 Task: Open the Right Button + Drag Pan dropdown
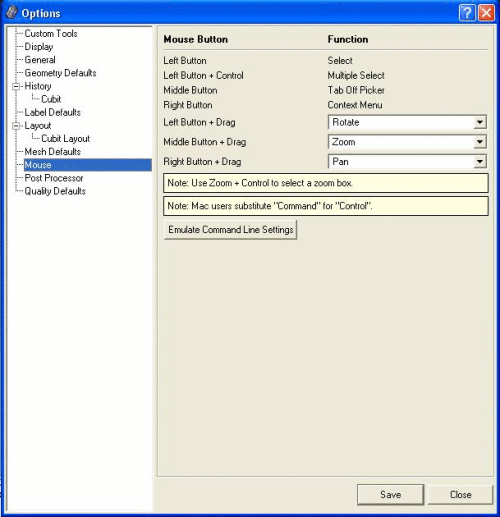click(x=407, y=162)
